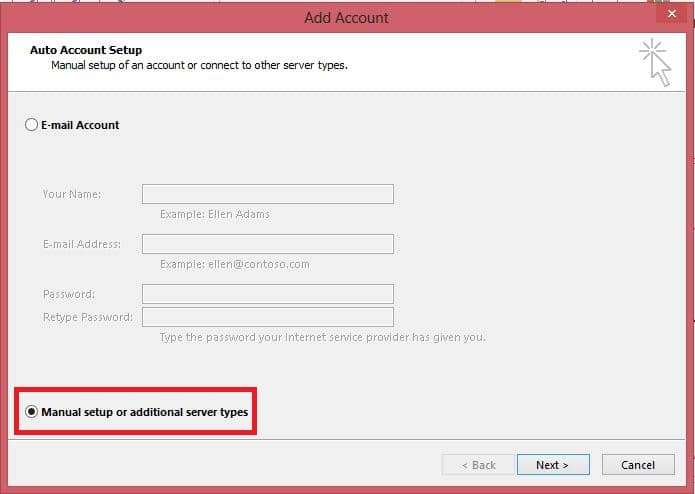Select the Retype Password input box
The width and height of the screenshot is (695, 494).
(267, 317)
